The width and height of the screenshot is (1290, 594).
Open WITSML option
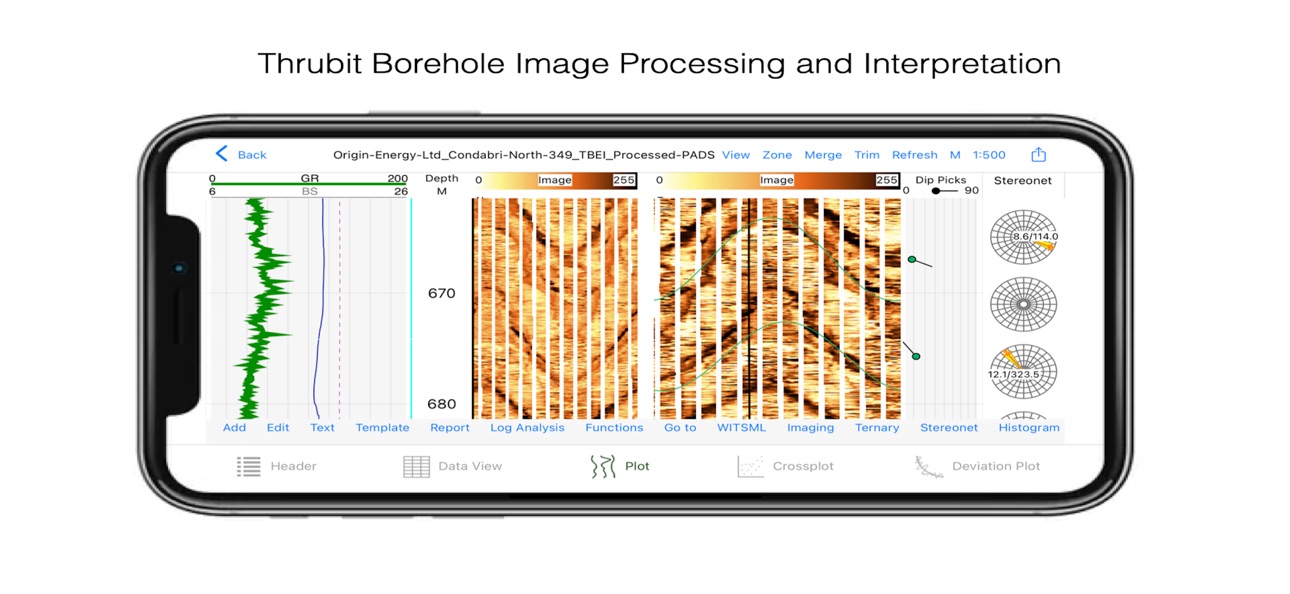[x=741, y=427]
